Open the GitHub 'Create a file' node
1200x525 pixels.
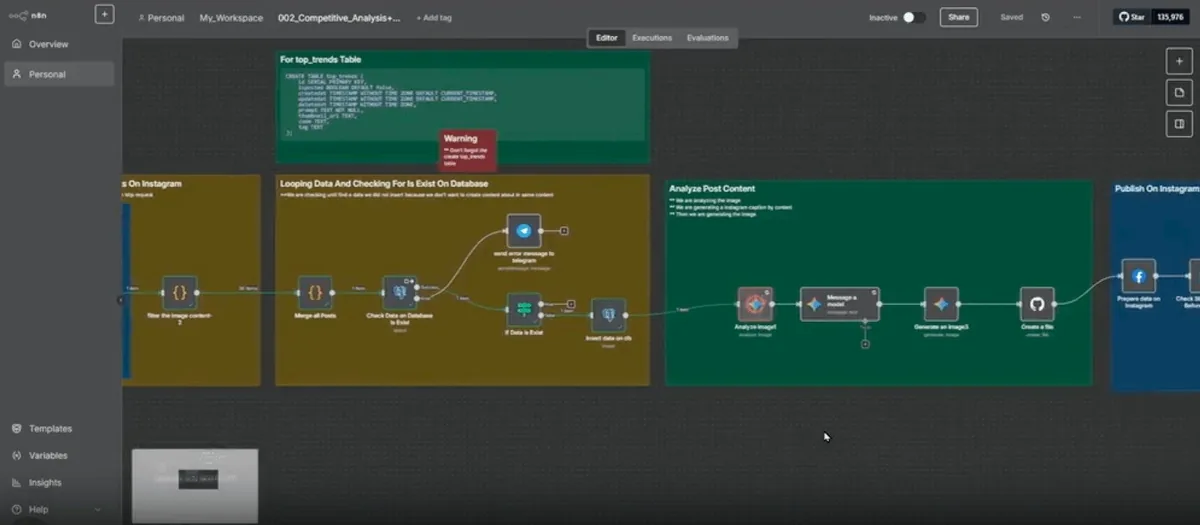(1037, 304)
